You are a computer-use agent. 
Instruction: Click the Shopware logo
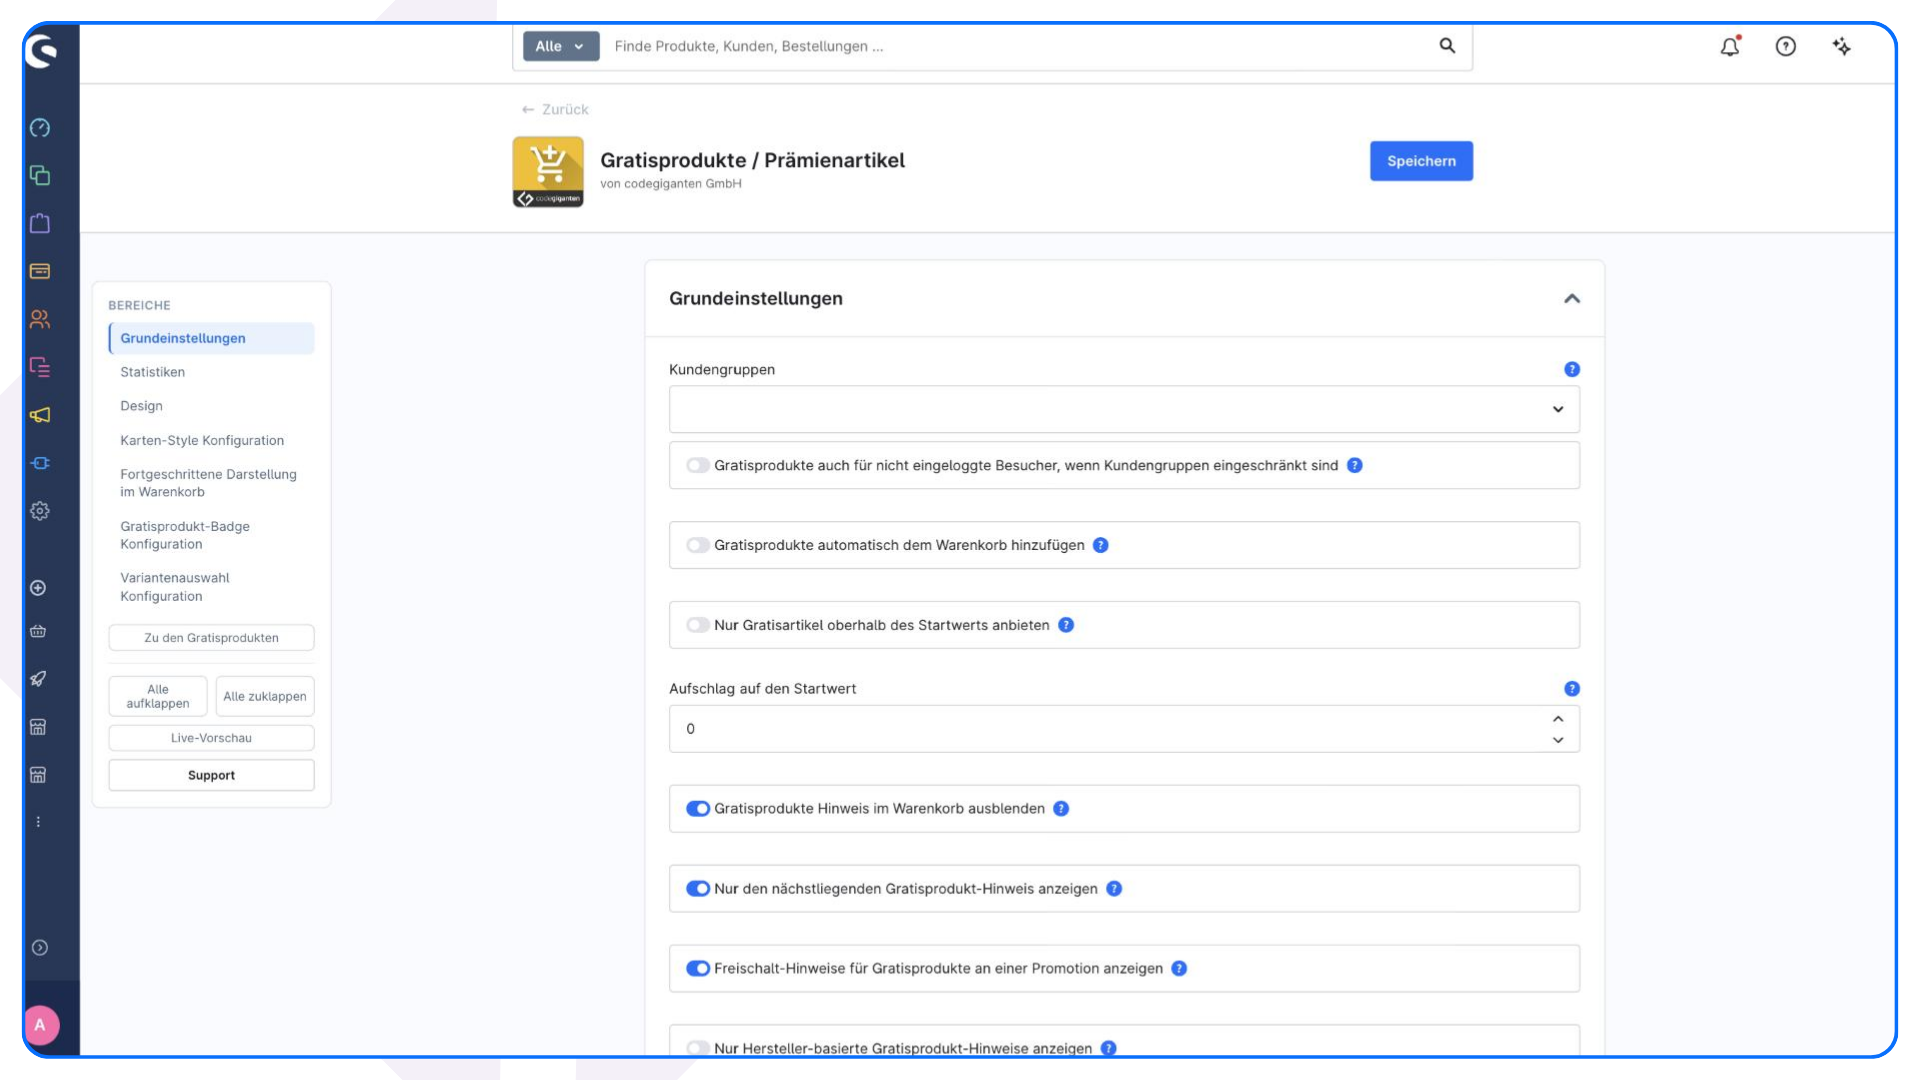click(41, 50)
